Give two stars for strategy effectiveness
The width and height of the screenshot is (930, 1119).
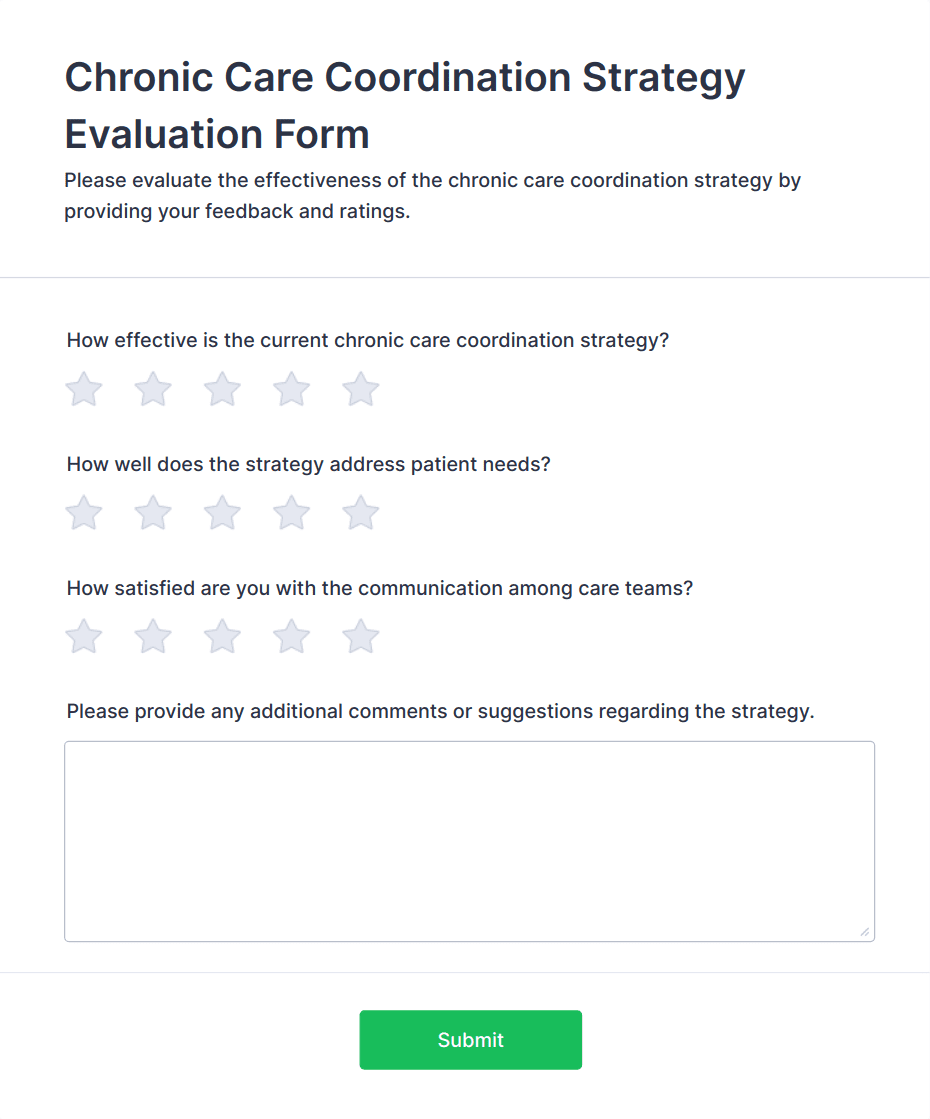(152, 389)
